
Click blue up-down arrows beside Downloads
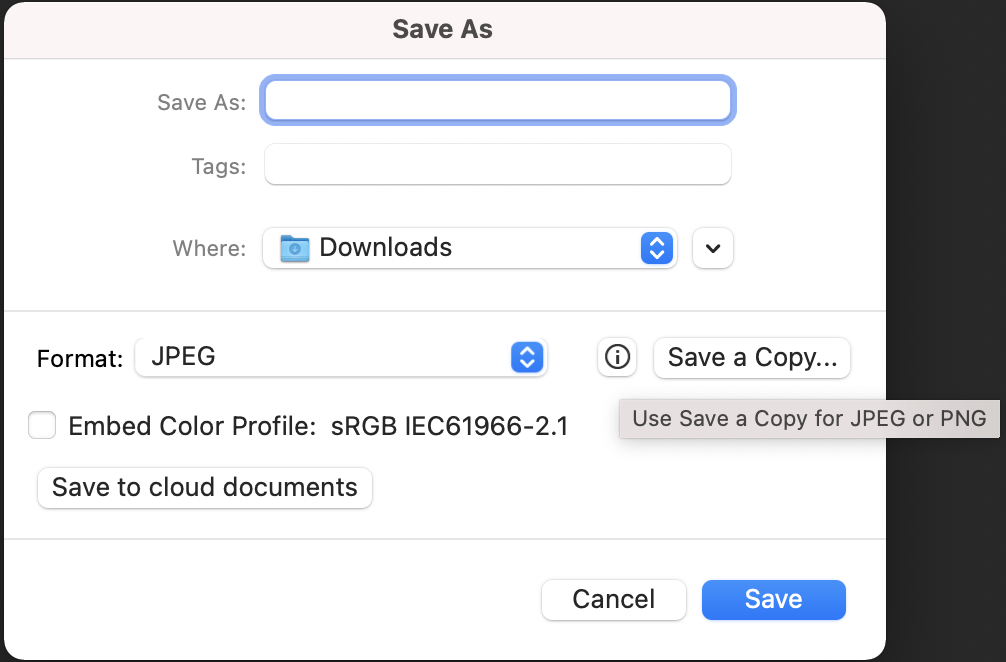(x=656, y=248)
